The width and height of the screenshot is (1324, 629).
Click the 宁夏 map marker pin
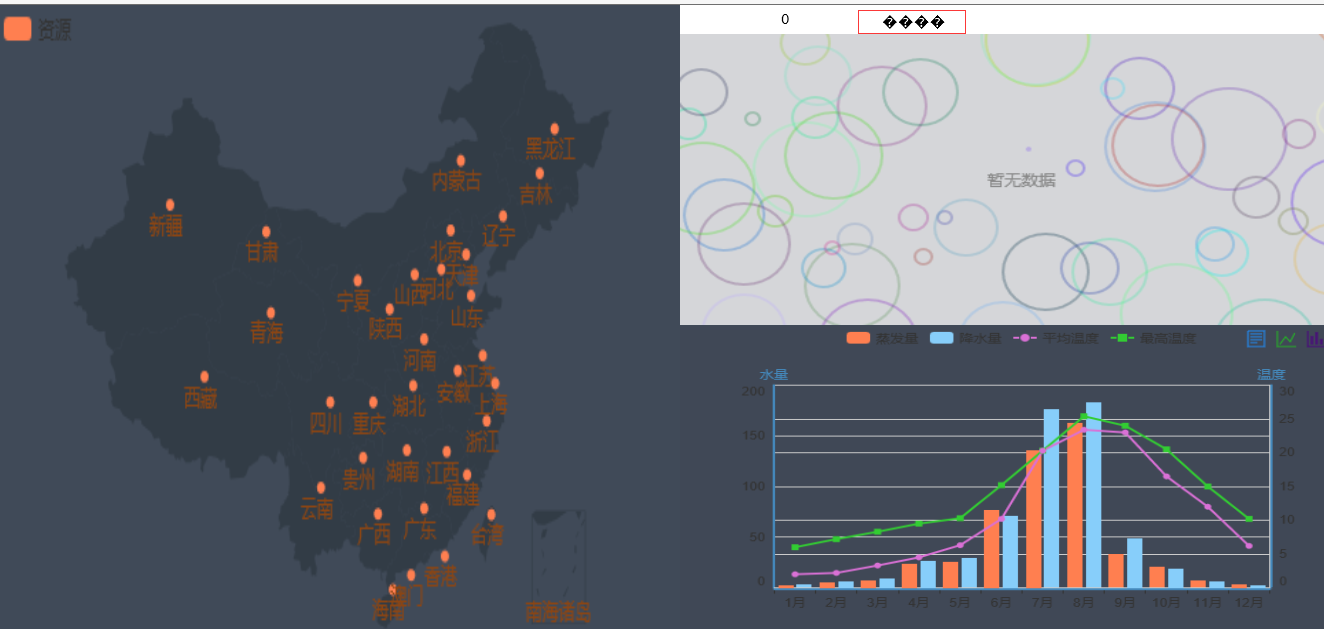[x=357, y=281]
